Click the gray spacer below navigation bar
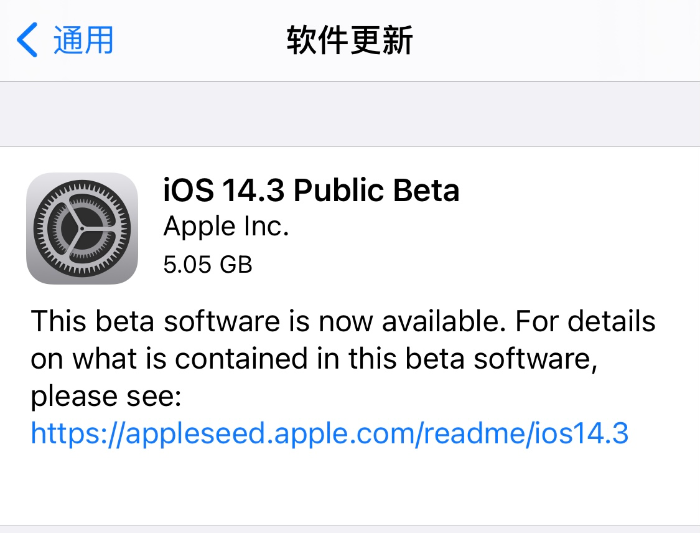Image resolution: width=700 pixels, height=533 pixels. [x=350, y=114]
